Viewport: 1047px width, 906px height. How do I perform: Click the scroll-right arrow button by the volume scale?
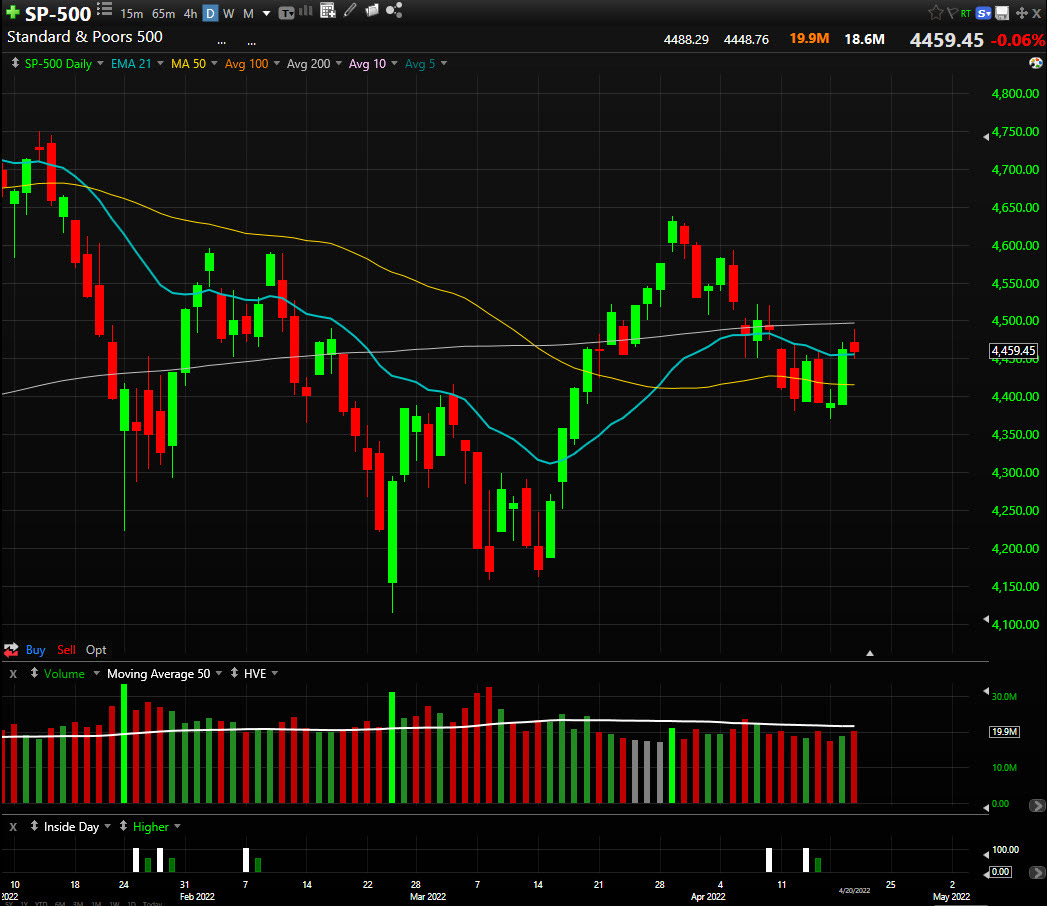point(1036,806)
